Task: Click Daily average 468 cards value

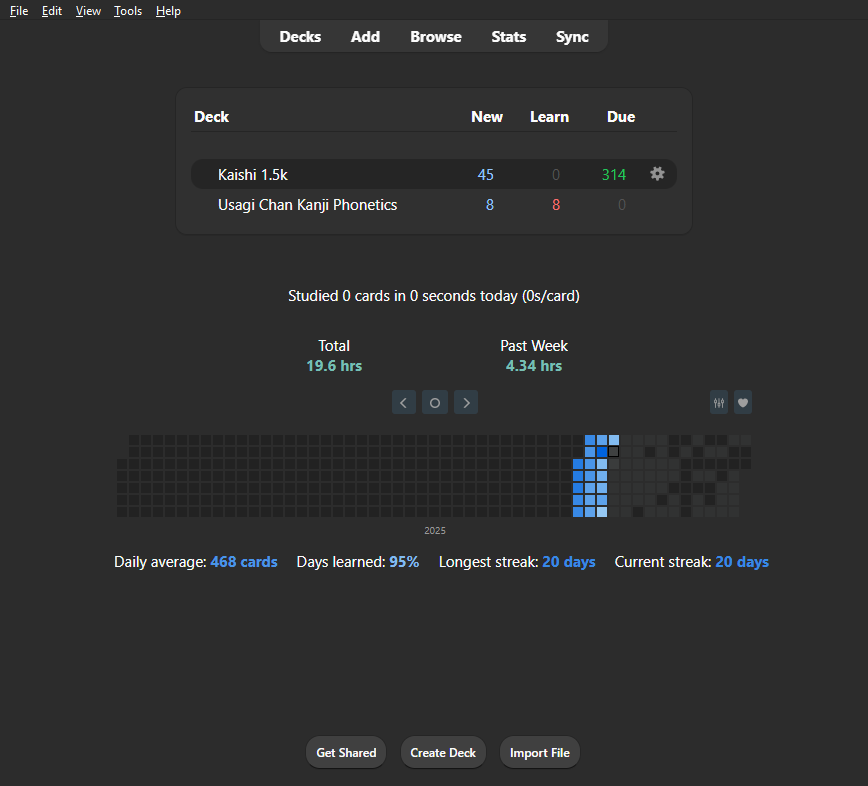Action: [244, 562]
